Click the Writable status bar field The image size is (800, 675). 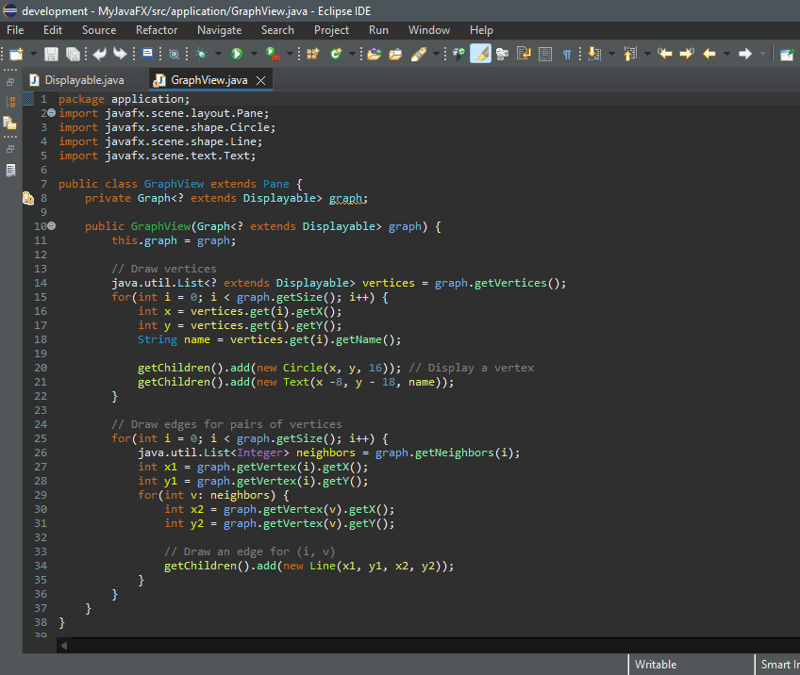pyautogui.click(x=656, y=664)
